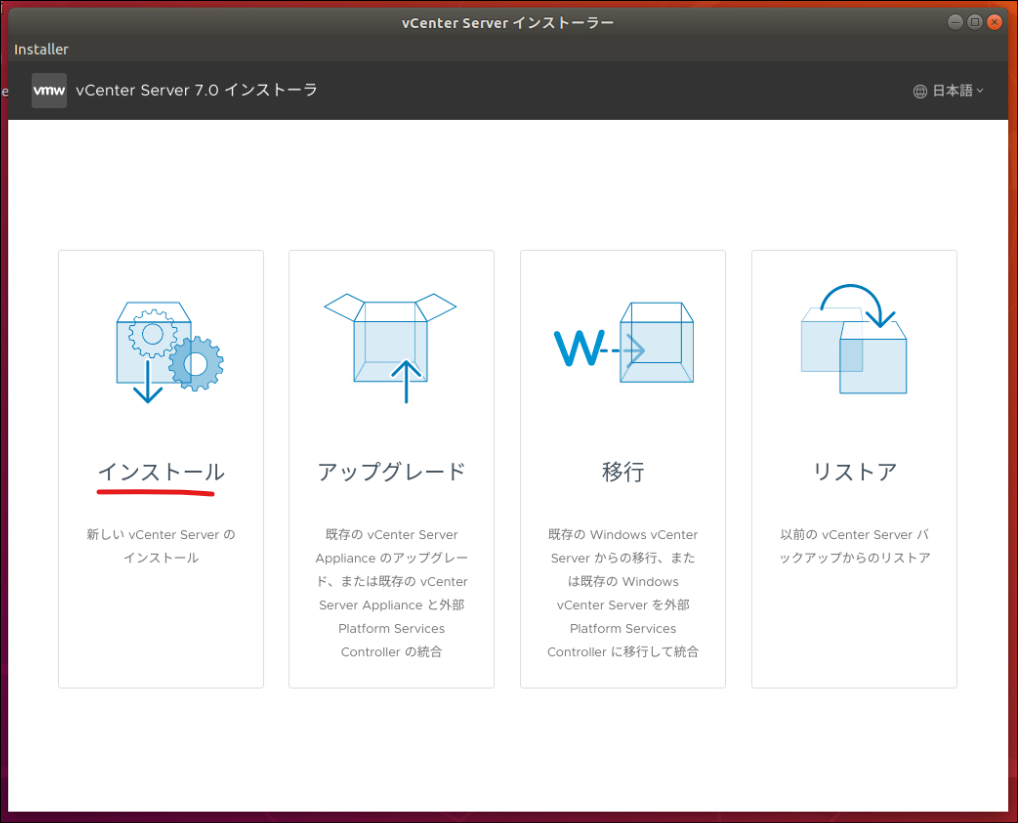Maximize the vCenter Server installer window

tap(975, 22)
